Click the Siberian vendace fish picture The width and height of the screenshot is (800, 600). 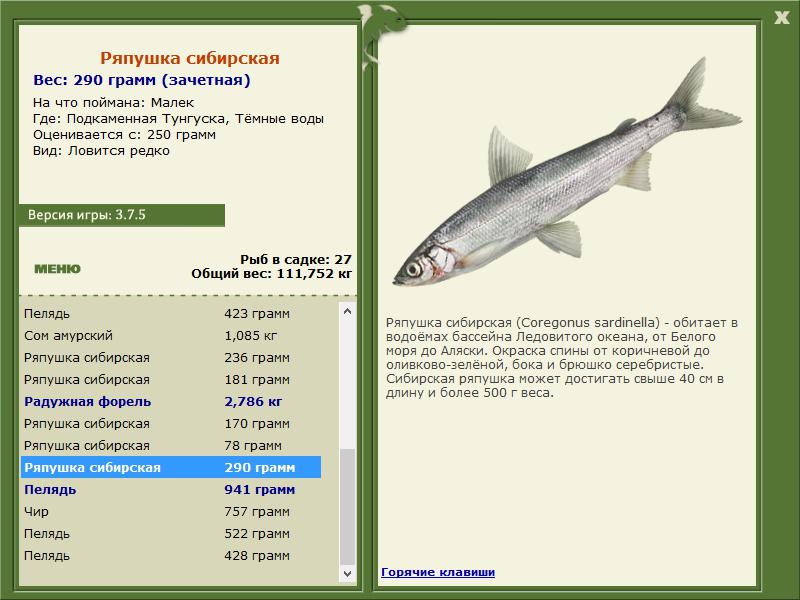pos(566,171)
